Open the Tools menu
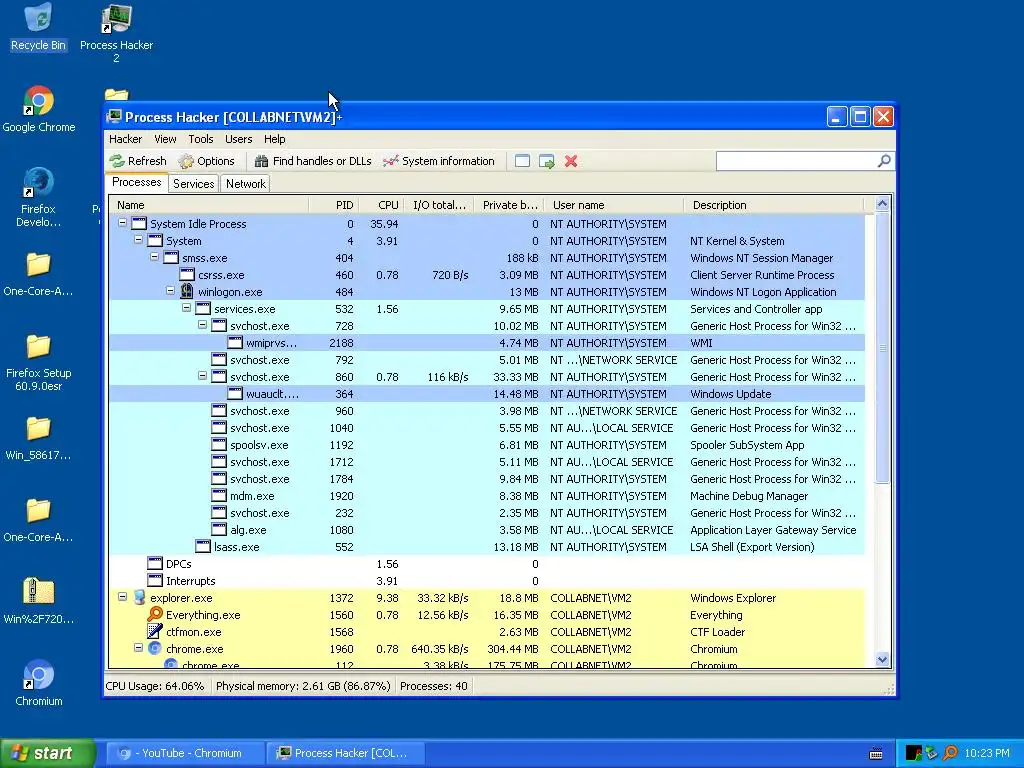 [200, 139]
